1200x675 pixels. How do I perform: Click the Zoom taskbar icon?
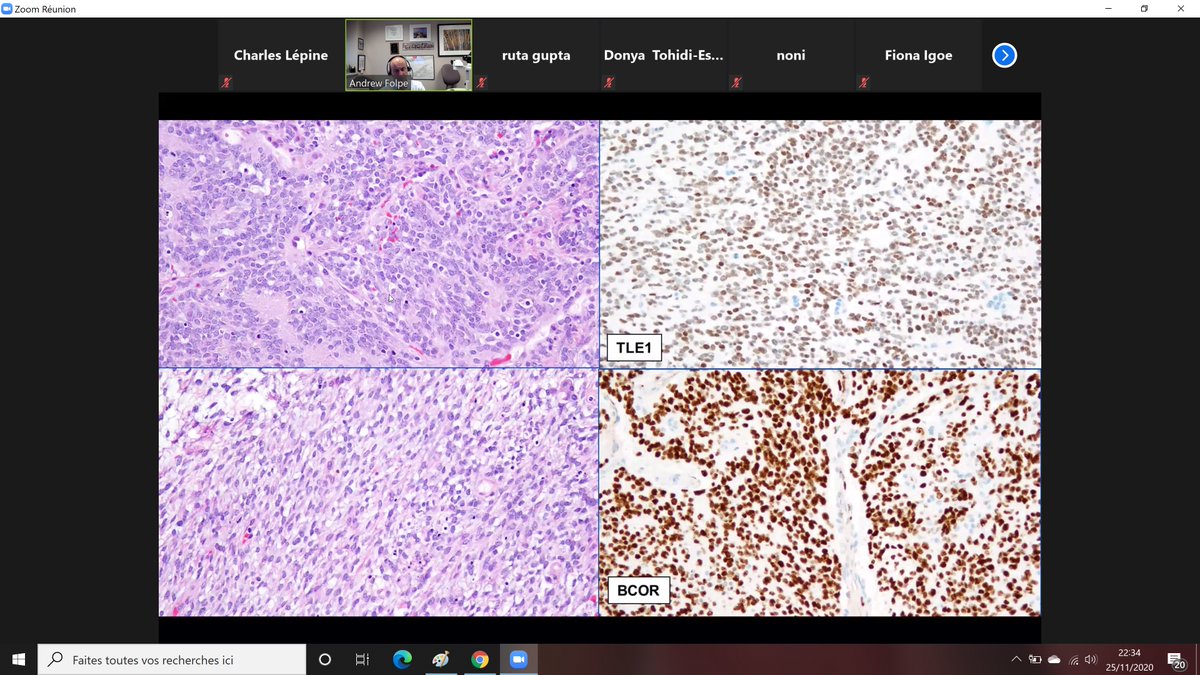pyautogui.click(x=518, y=659)
